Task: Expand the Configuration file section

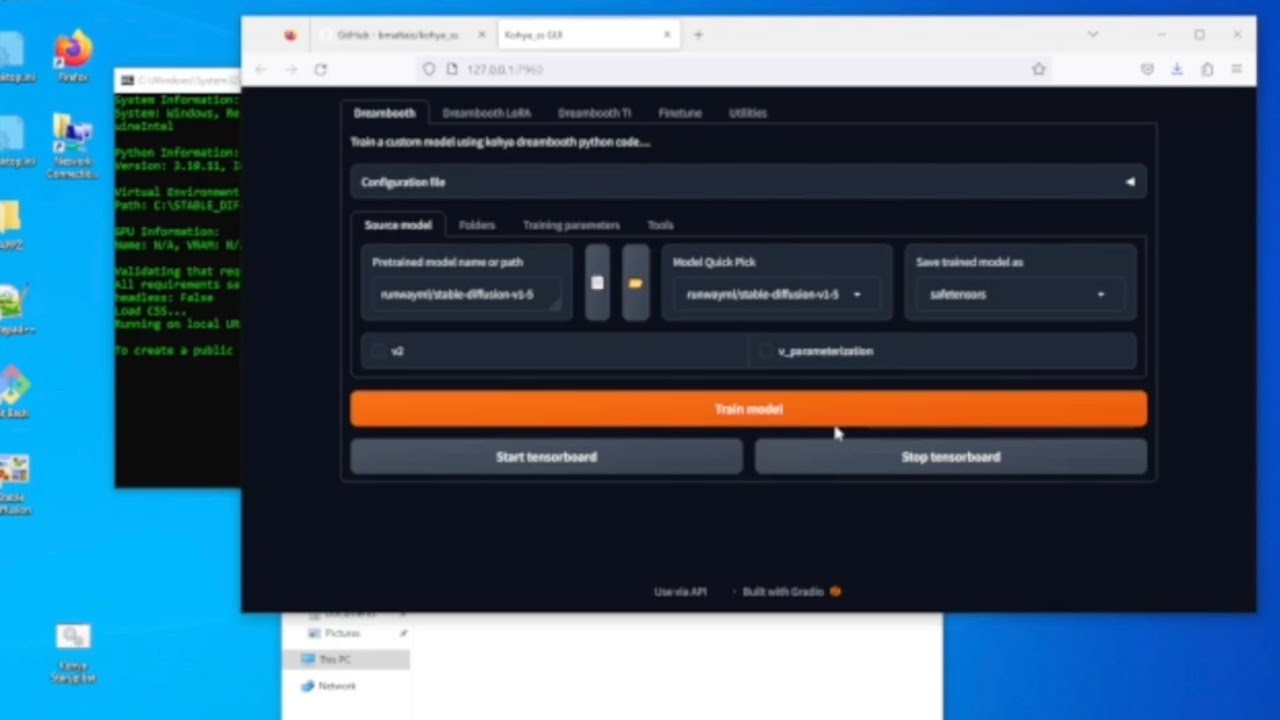Action: click(x=748, y=182)
